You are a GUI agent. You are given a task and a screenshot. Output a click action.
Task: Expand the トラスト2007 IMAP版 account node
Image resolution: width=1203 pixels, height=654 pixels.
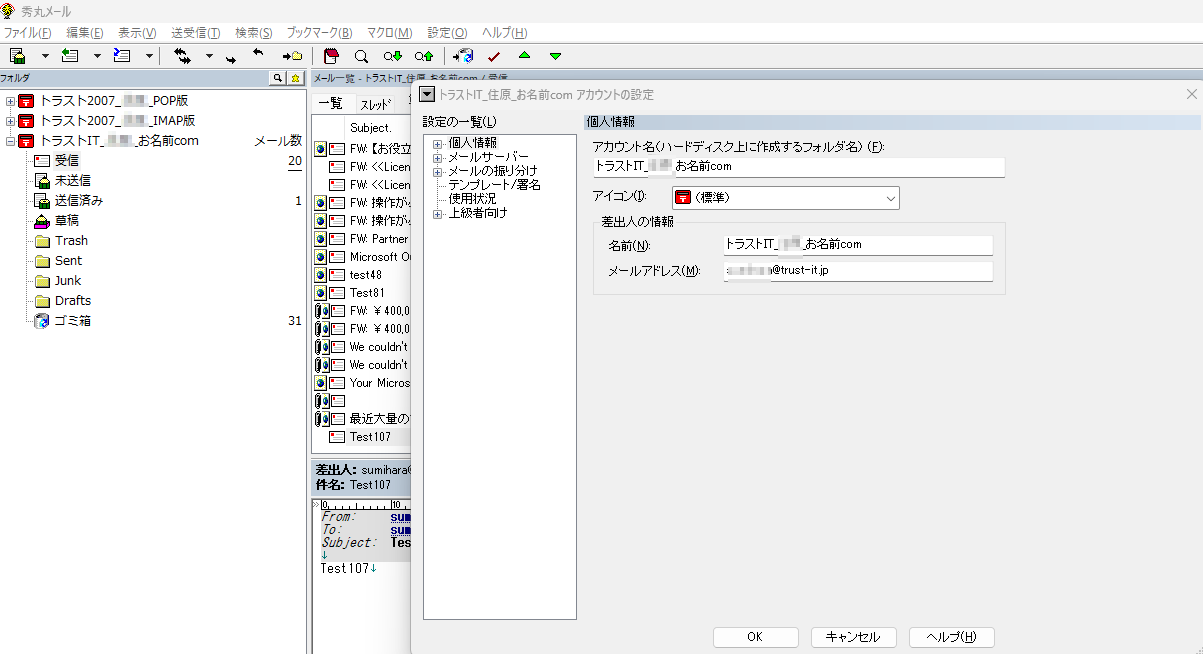point(10,121)
